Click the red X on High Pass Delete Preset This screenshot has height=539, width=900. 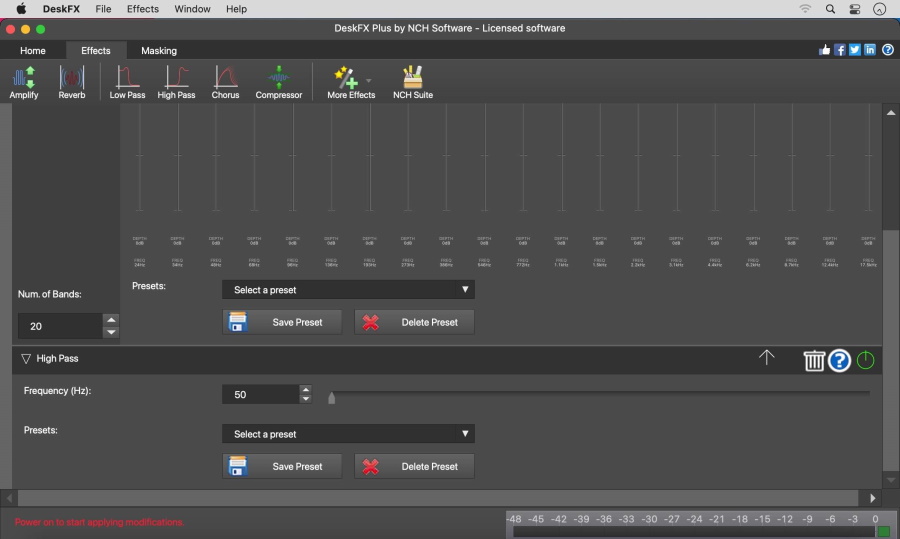(x=371, y=467)
